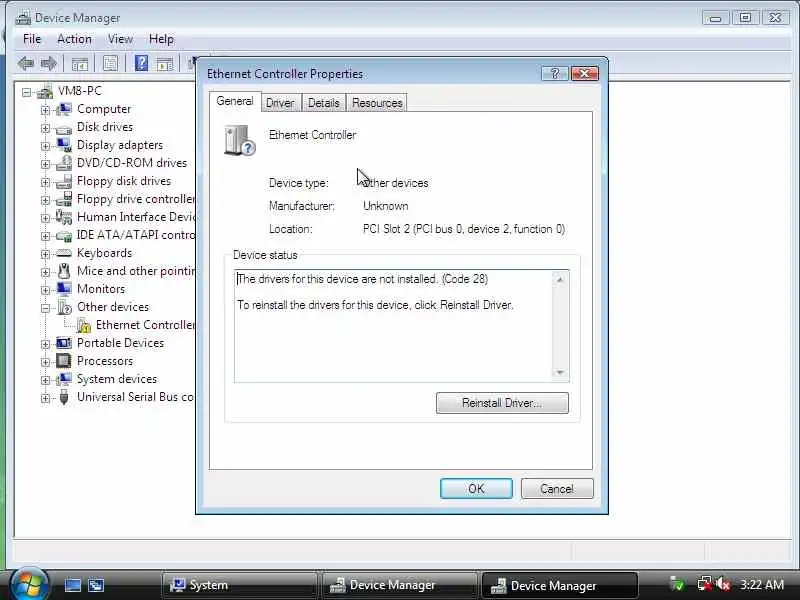Switch to the Driver tab
Screen dimensions: 800x600
pos(280,103)
